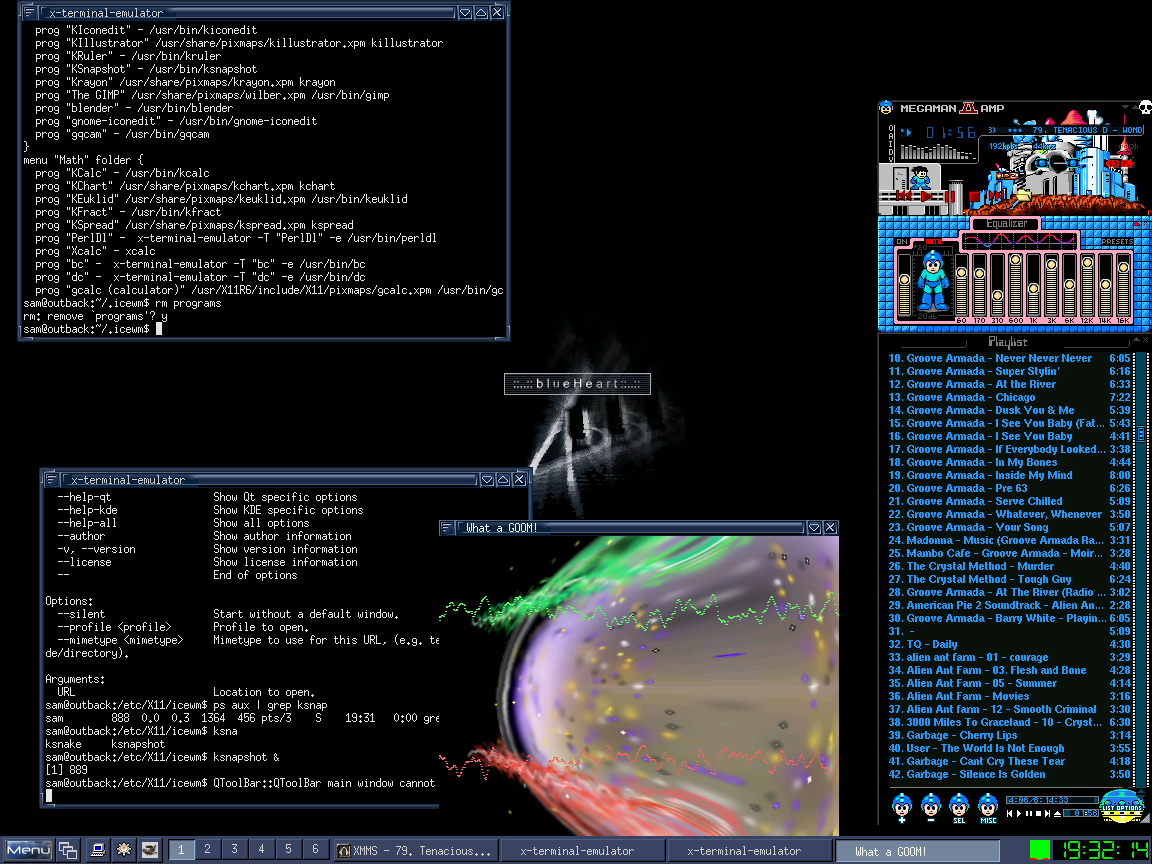Pause playback with red pause button in Megaman Amp
This screenshot has width=1152, height=864.
coord(950,196)
